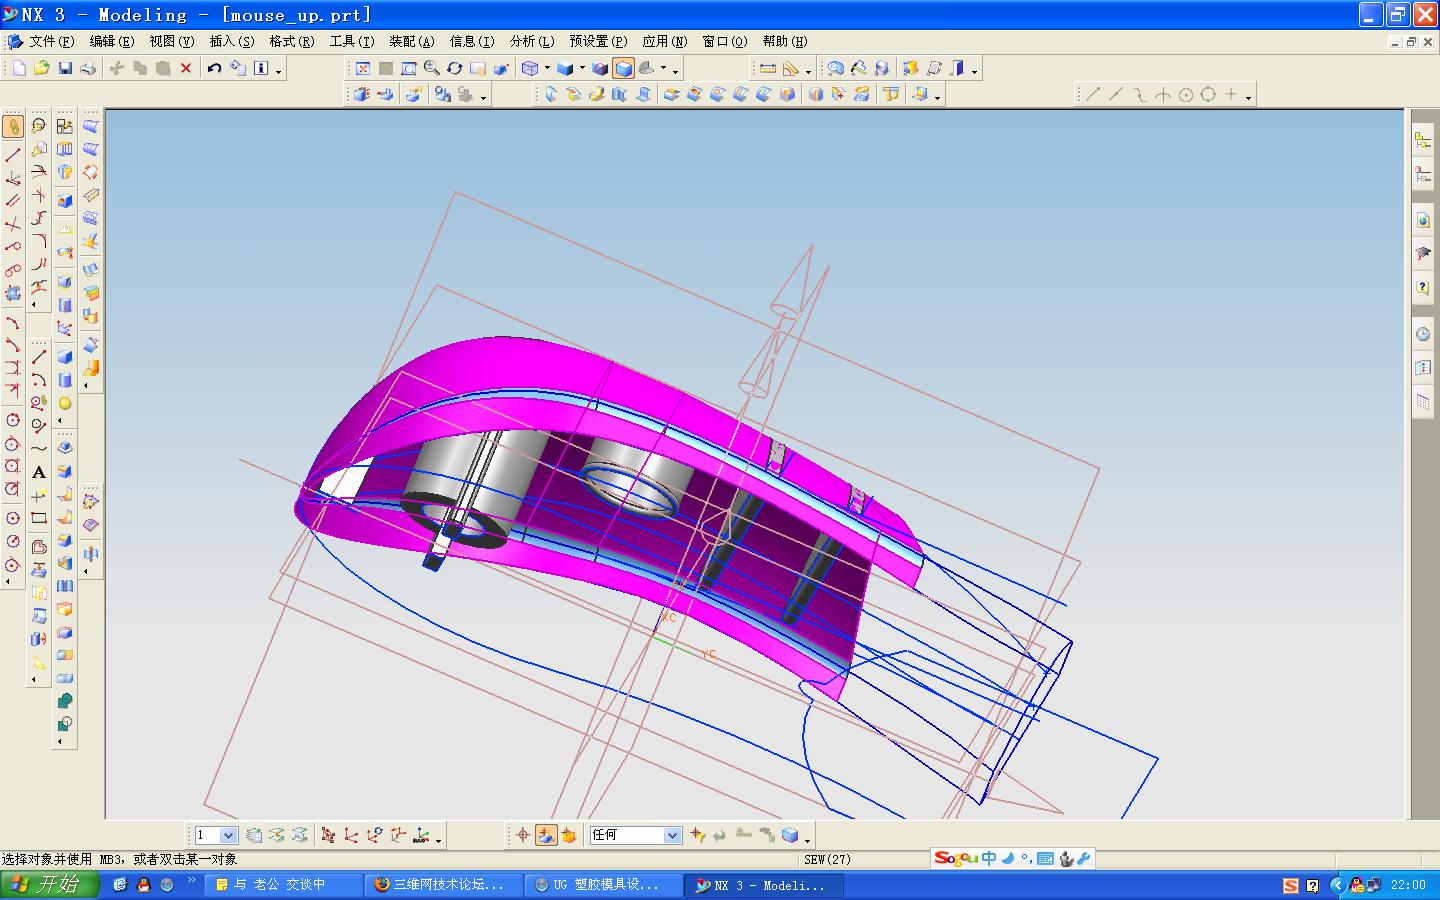The width and height of the screenshot is (1440, 900).
Task: Select the Zoom window tool
Action: pos(408,68)
